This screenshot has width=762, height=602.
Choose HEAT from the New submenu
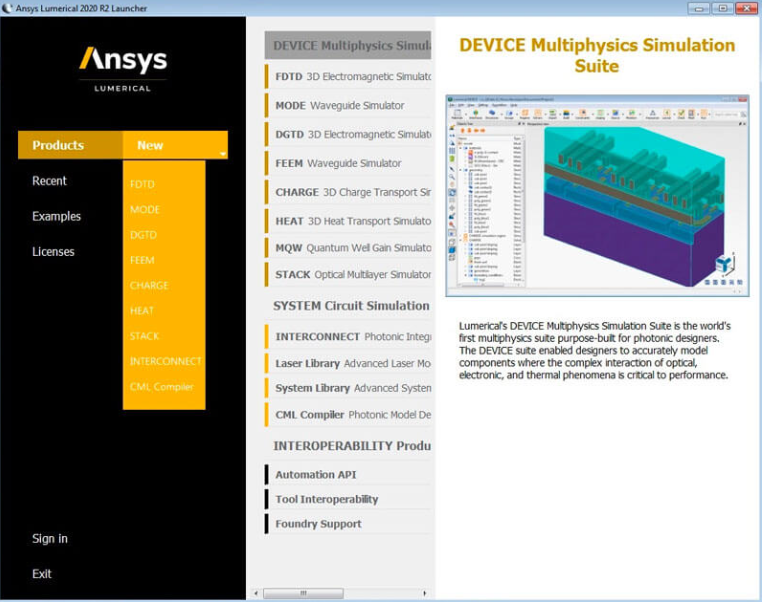coord(141,311)
